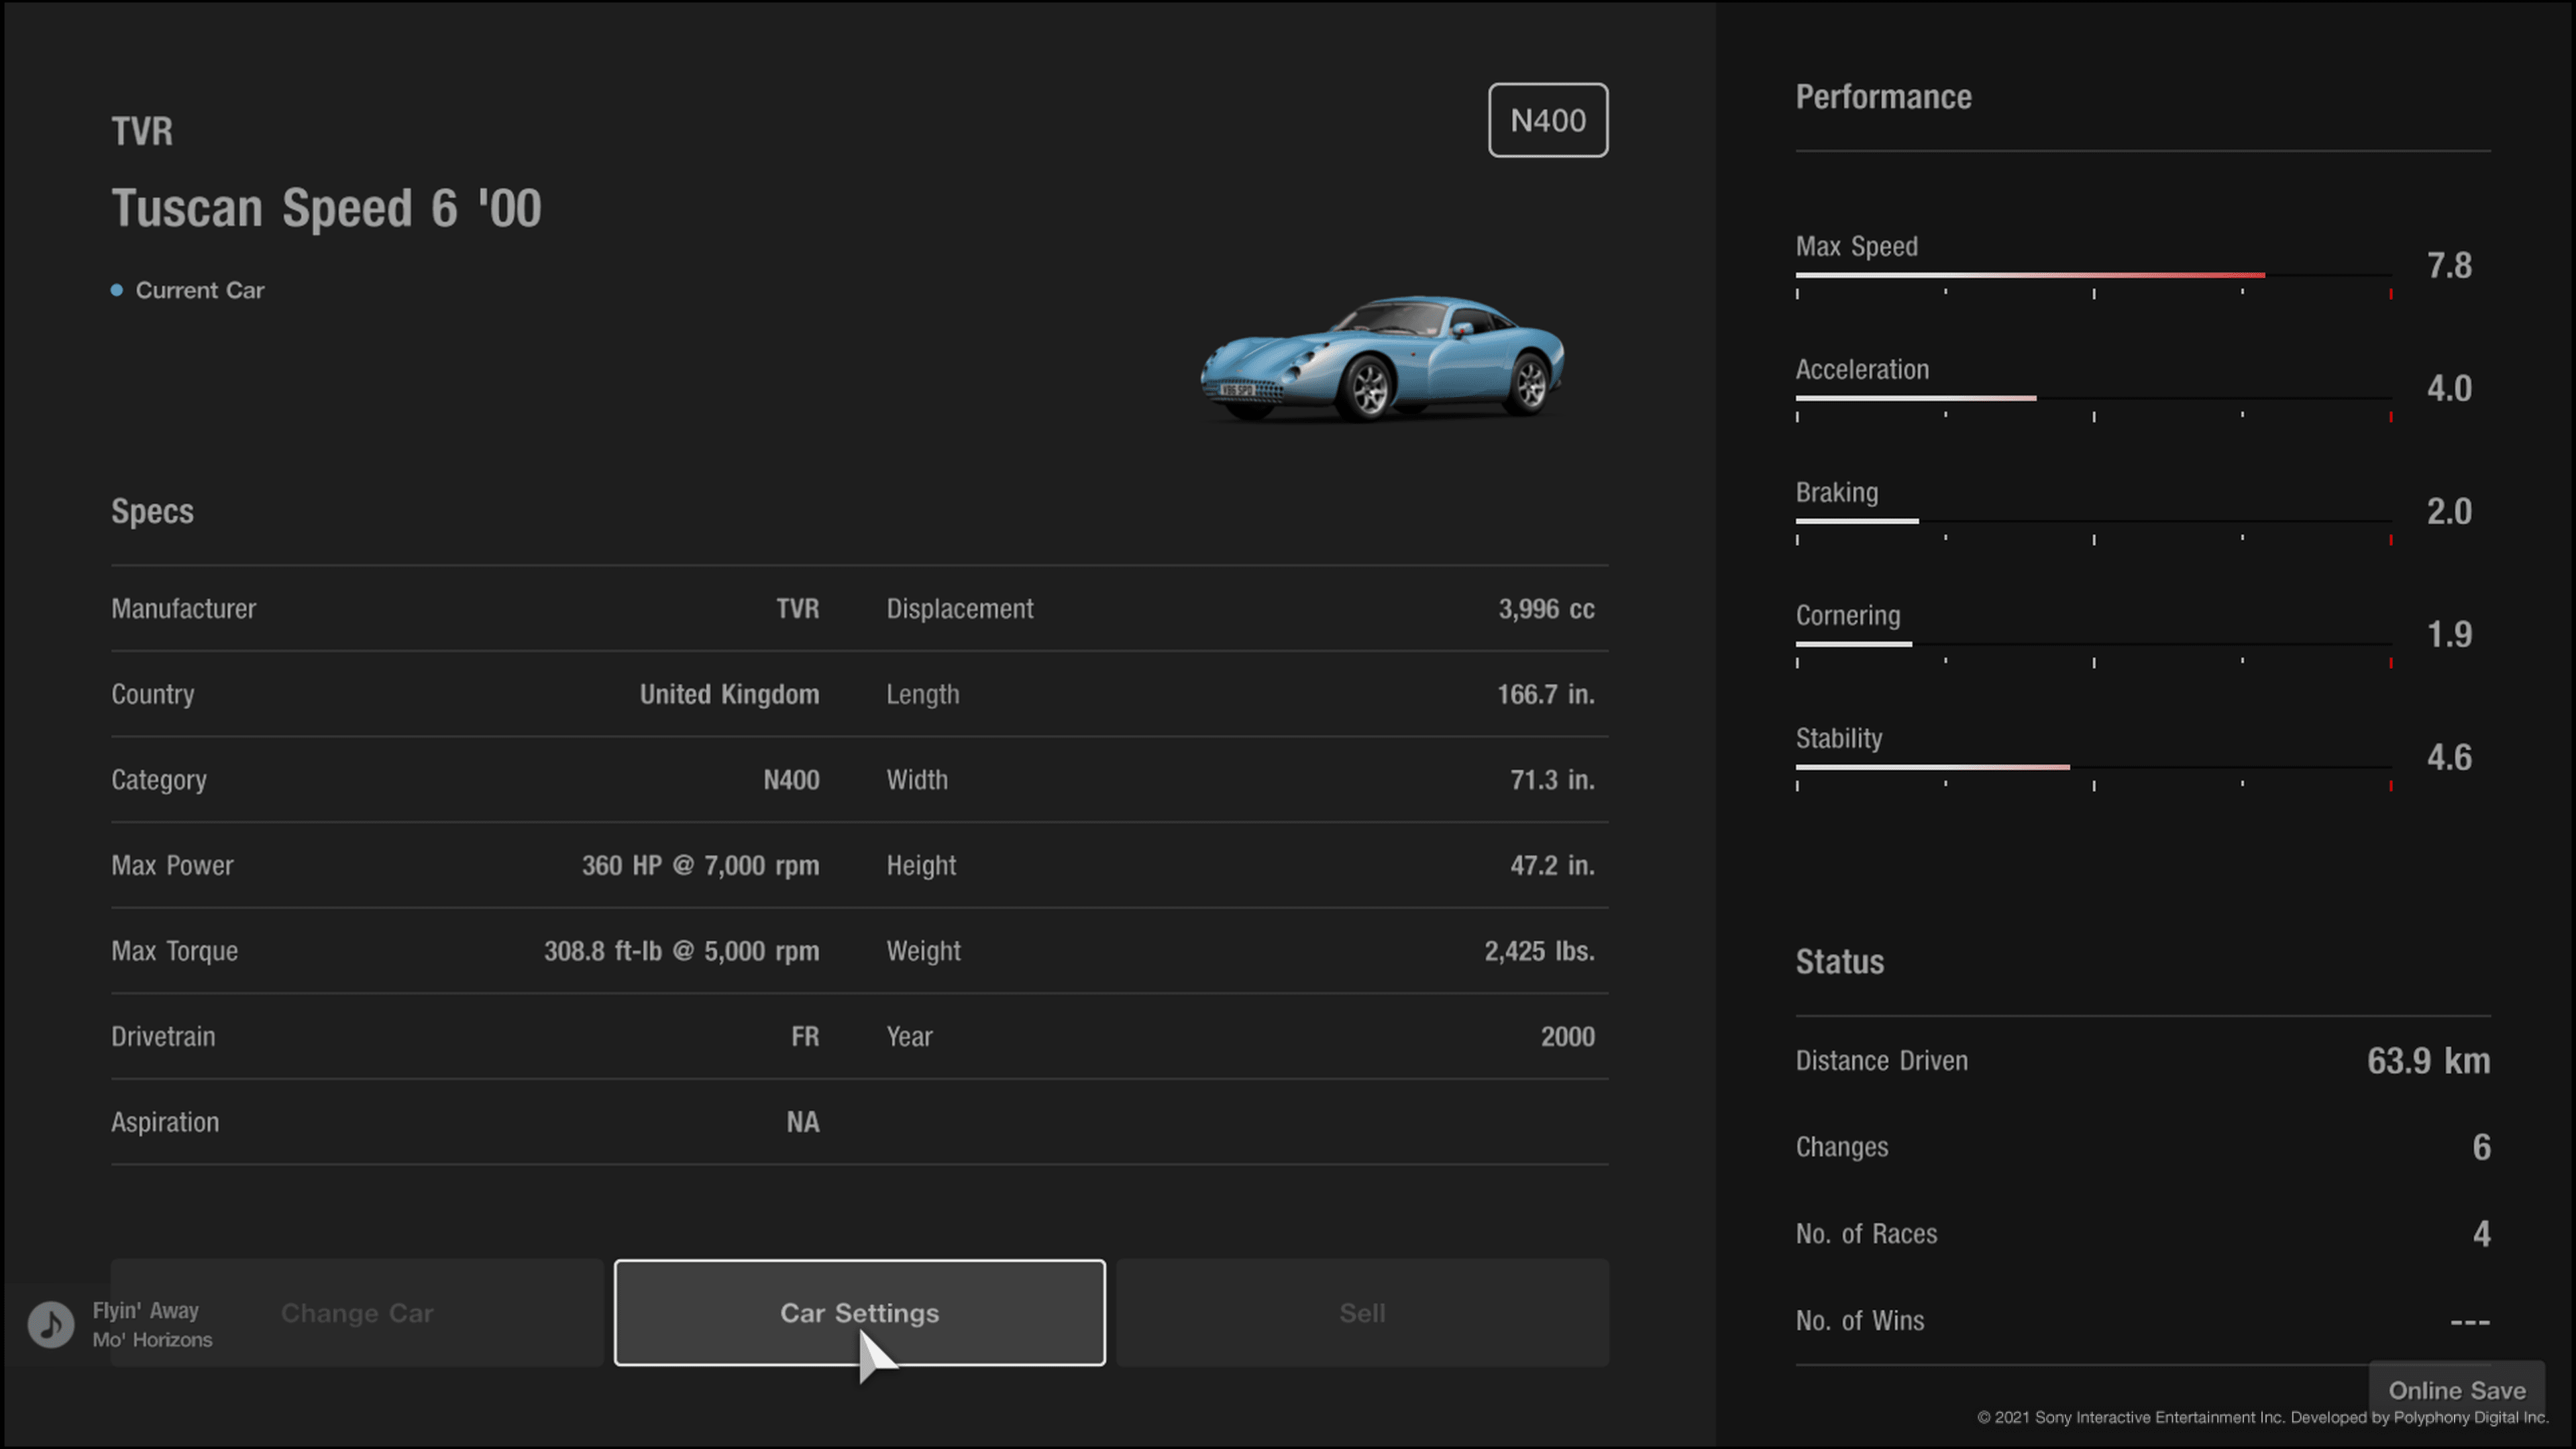The width and height of the screenshot is (2576, 1449).
Task: Click the Current Car blue dot indicator
Action: (x=117, y=290)
